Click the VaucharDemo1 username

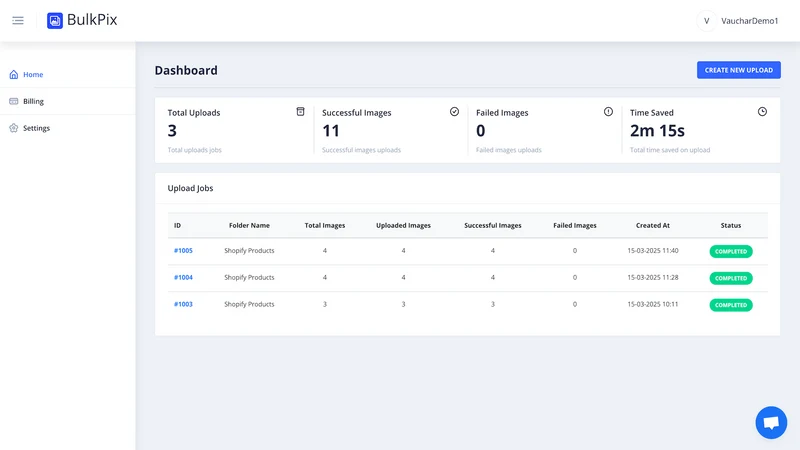point(749,21)
